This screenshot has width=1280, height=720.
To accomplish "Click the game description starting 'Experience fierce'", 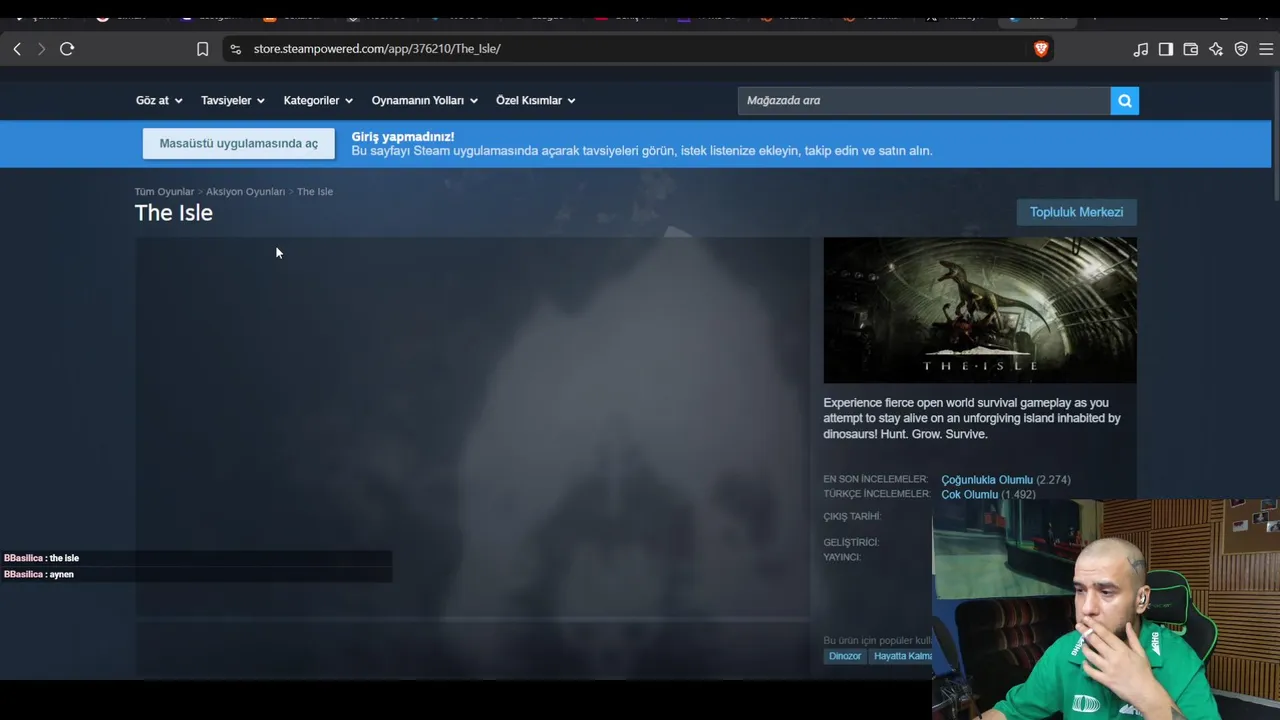I will [x=972, y=418].
